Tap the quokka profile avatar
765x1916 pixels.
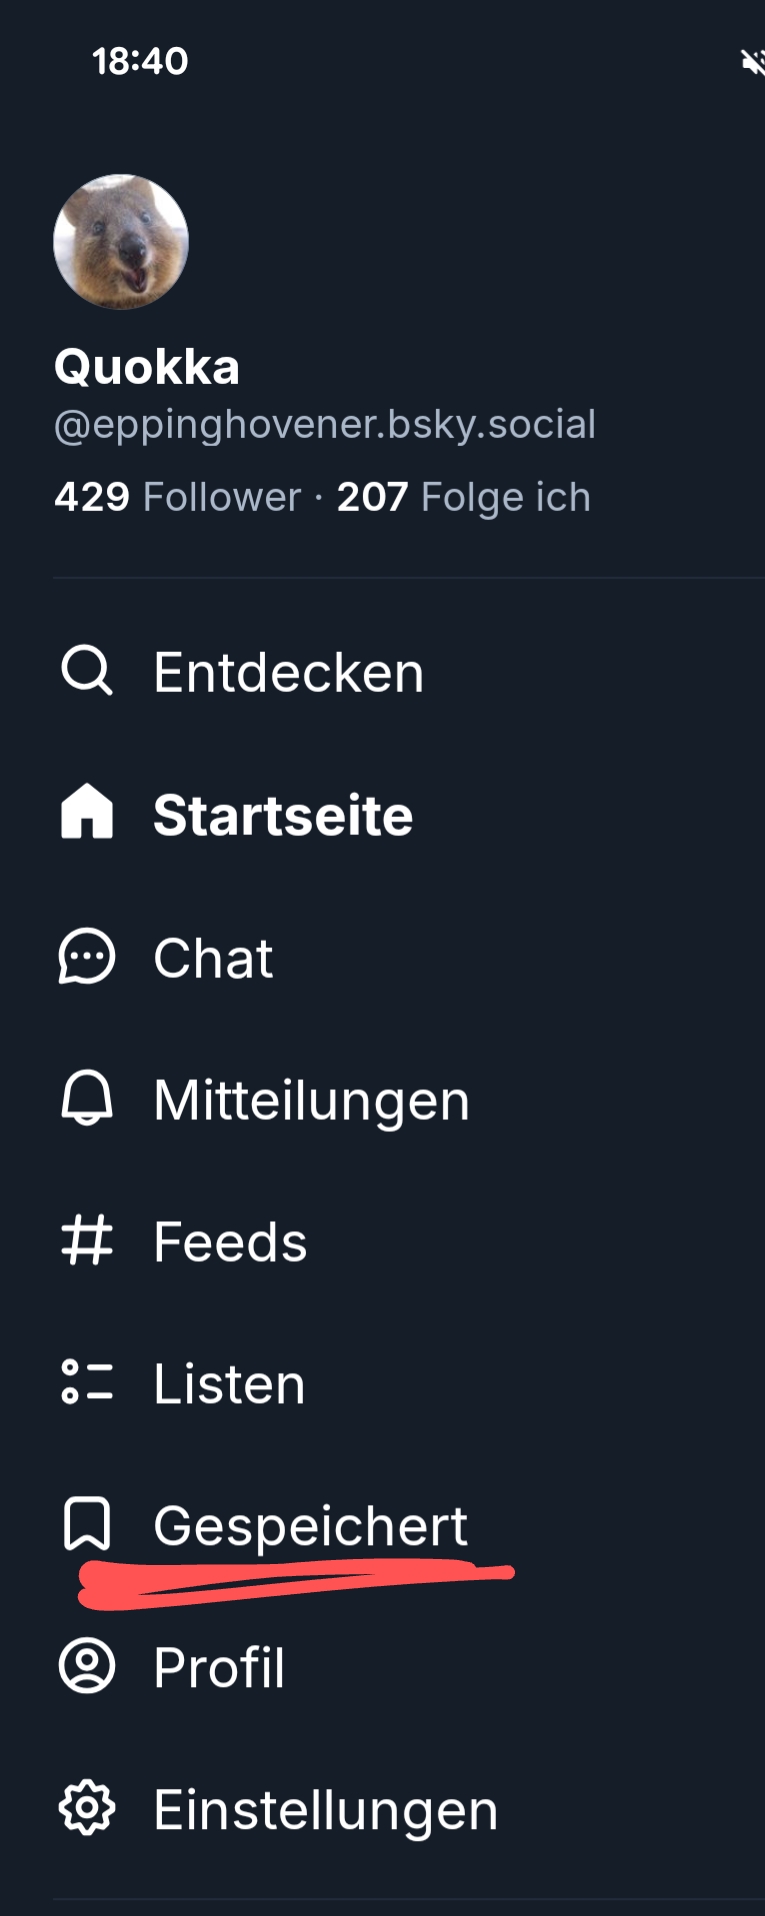pos(121,242)
